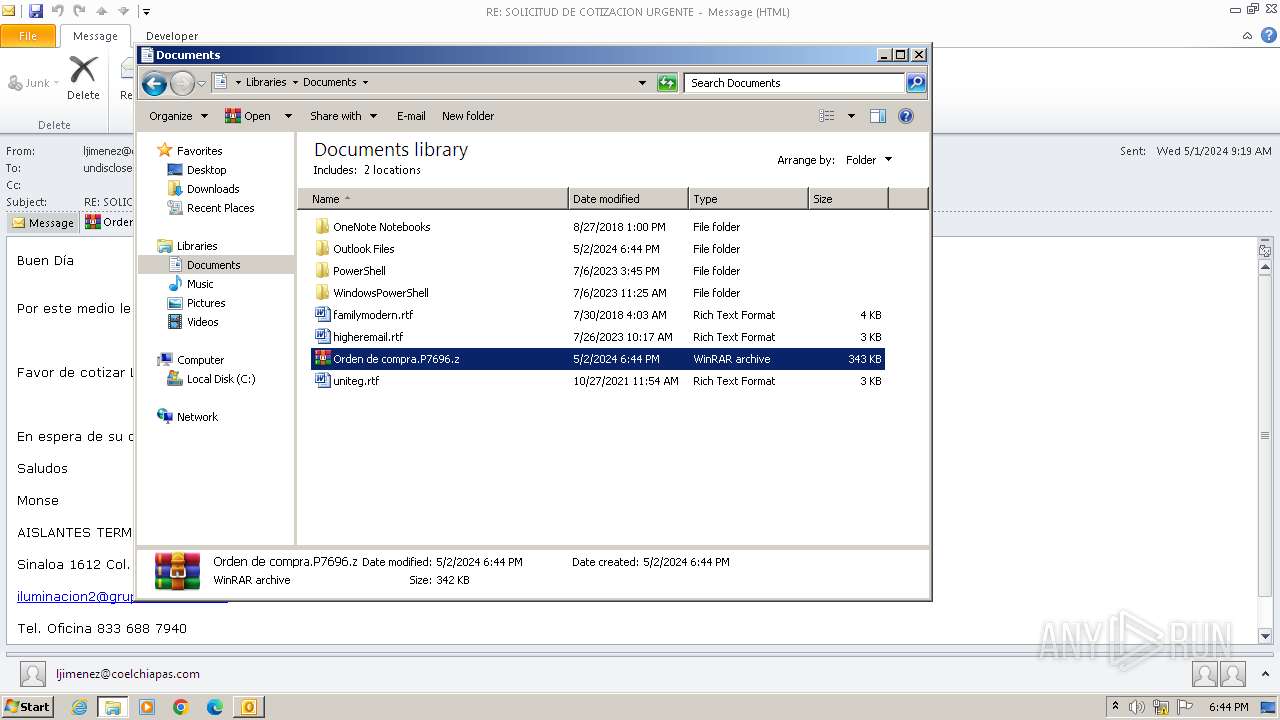Expand the Libraries breadcrumb arrow
1280x720 pixels.
(295, 83)
